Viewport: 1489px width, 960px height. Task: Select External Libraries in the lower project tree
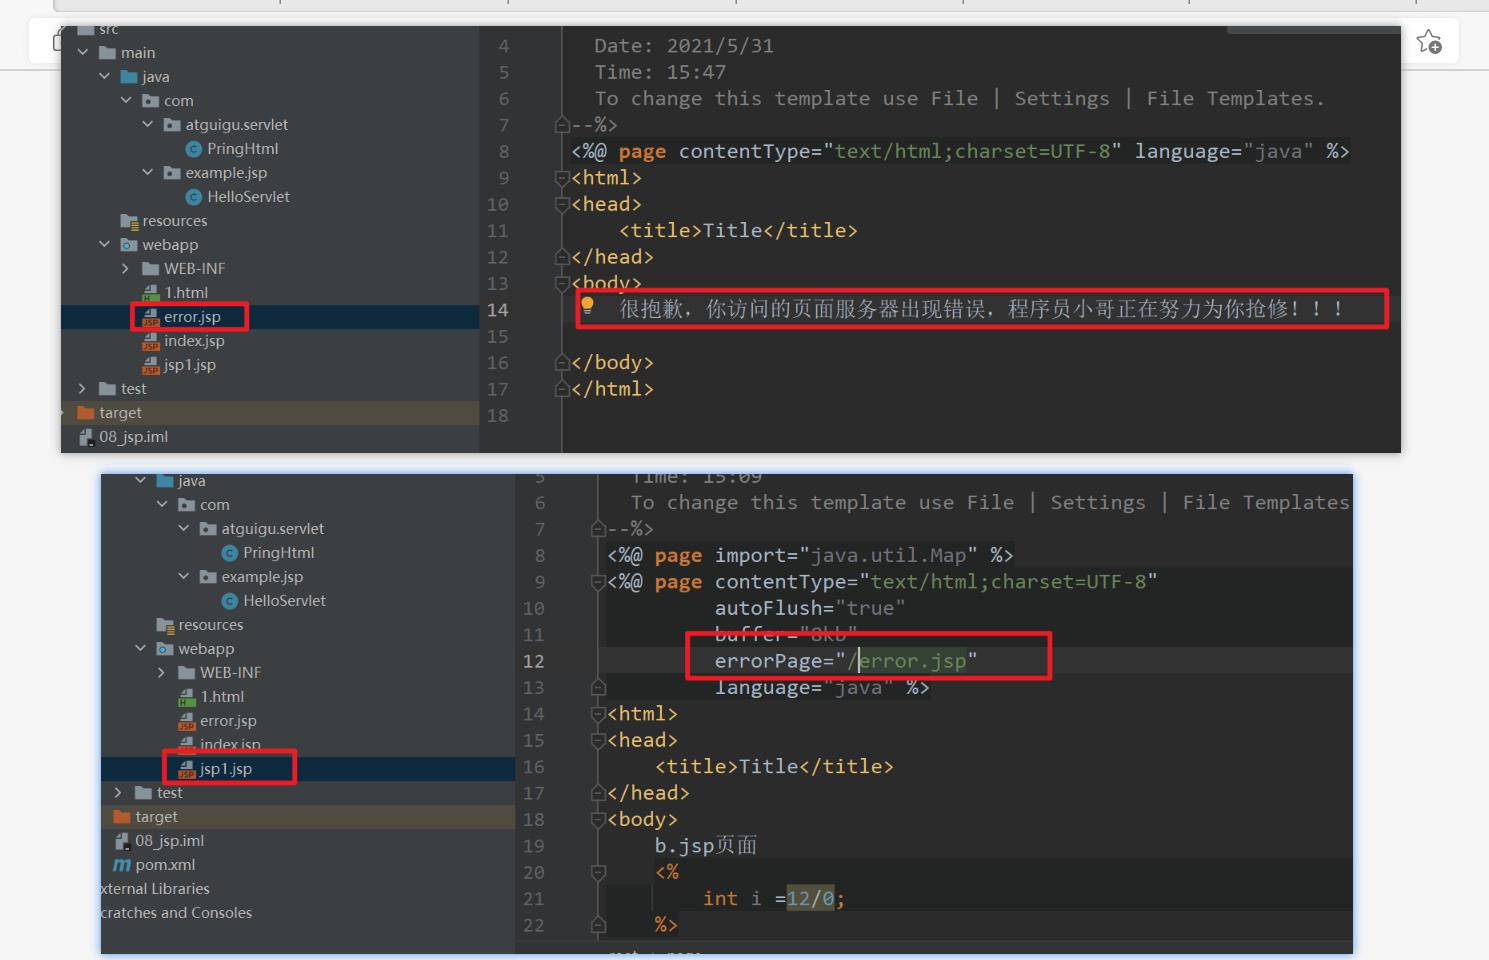pos(155,889)
